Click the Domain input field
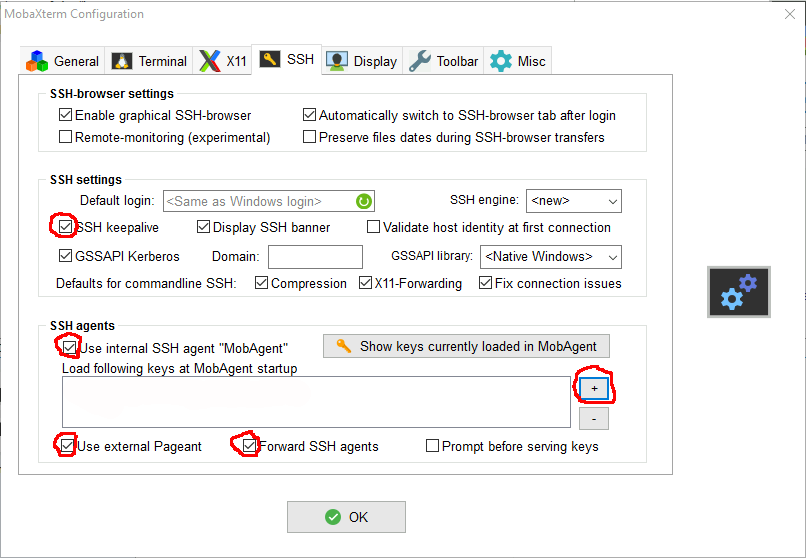Image resolution: width=806 pixels, height=558 pixels. pyautogui.click(x=315, y=257)
